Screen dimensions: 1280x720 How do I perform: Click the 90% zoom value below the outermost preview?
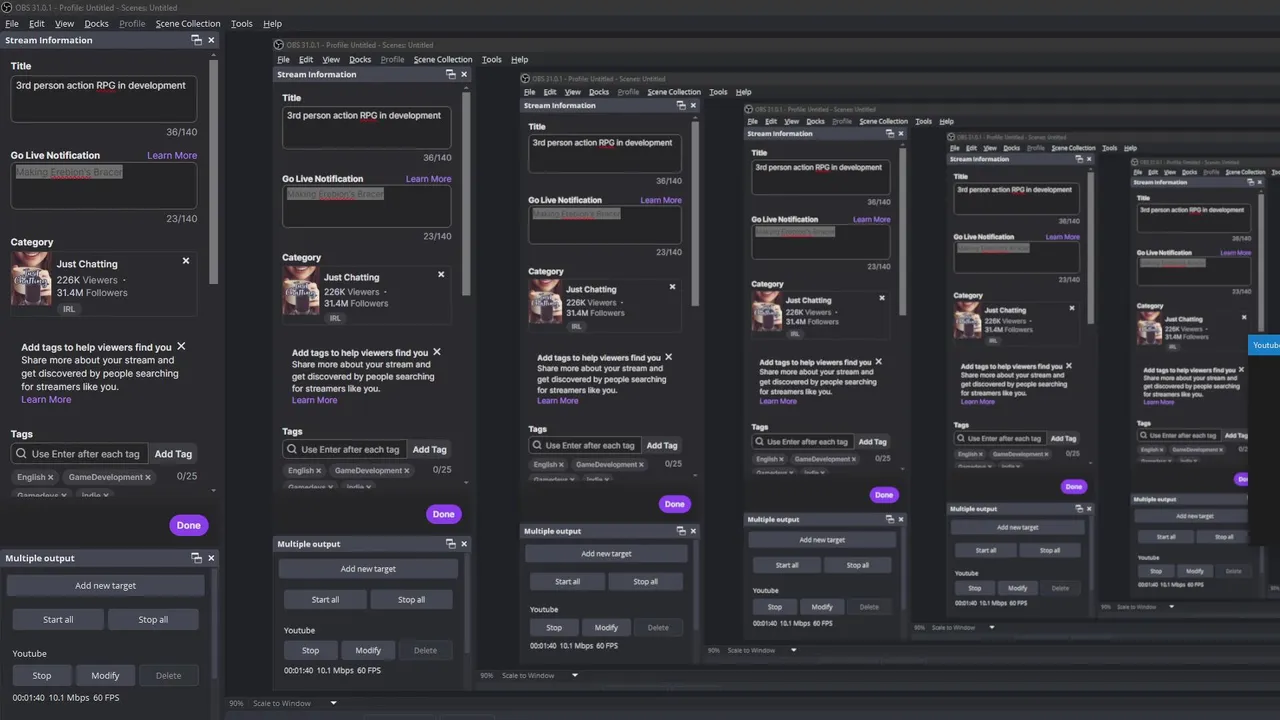click(x=237, y=703)
